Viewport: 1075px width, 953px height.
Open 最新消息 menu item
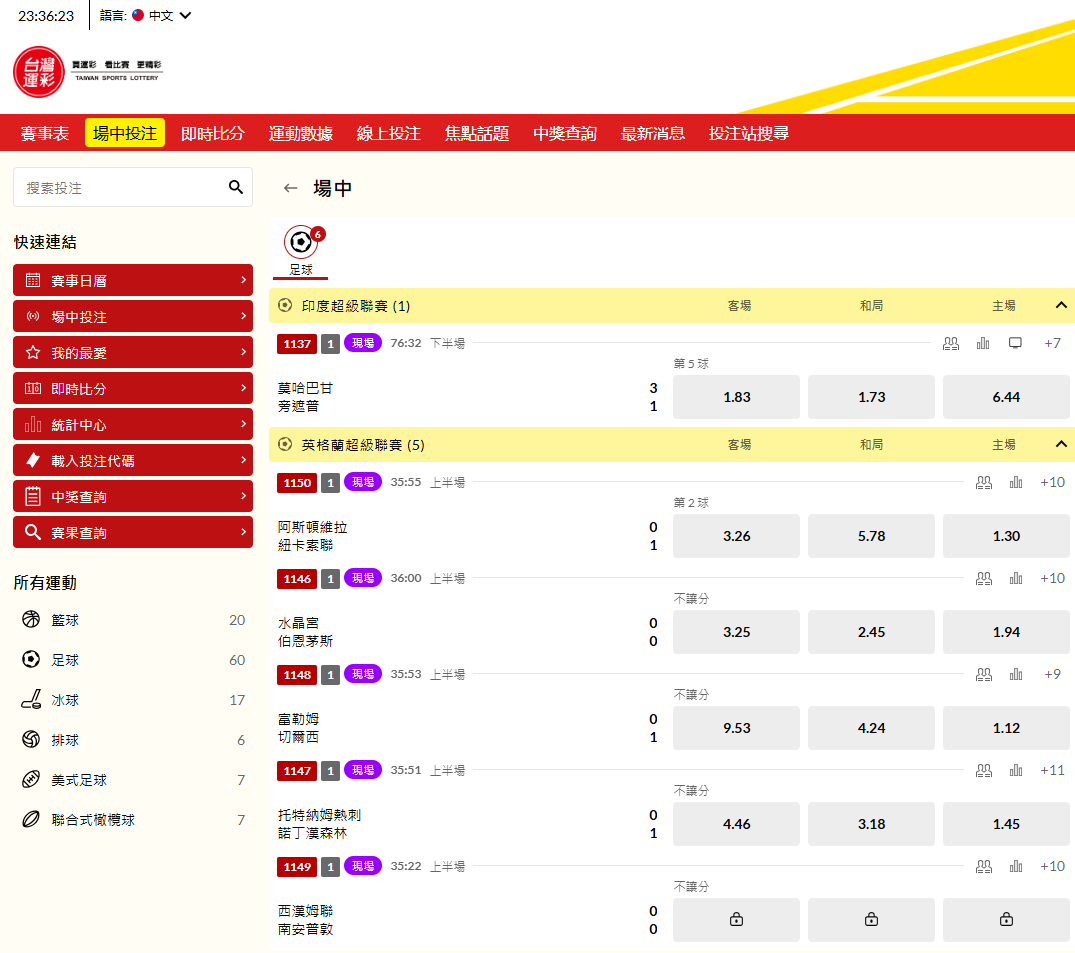653,133
